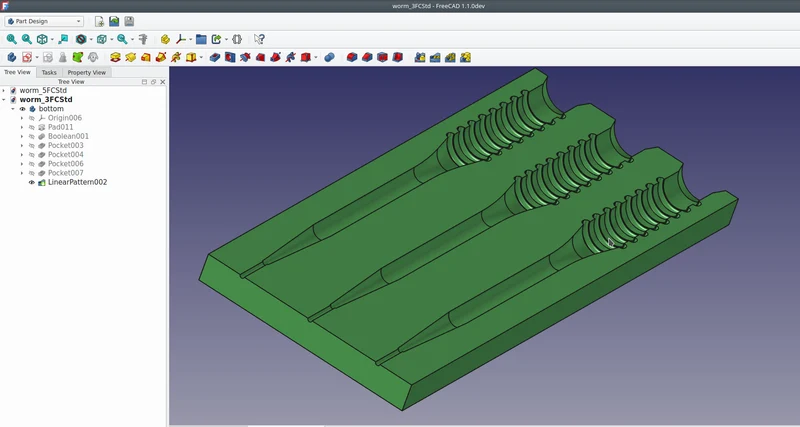Toggle visibility eye of bottom body
The image size is (800, 427).
(22, 109)
